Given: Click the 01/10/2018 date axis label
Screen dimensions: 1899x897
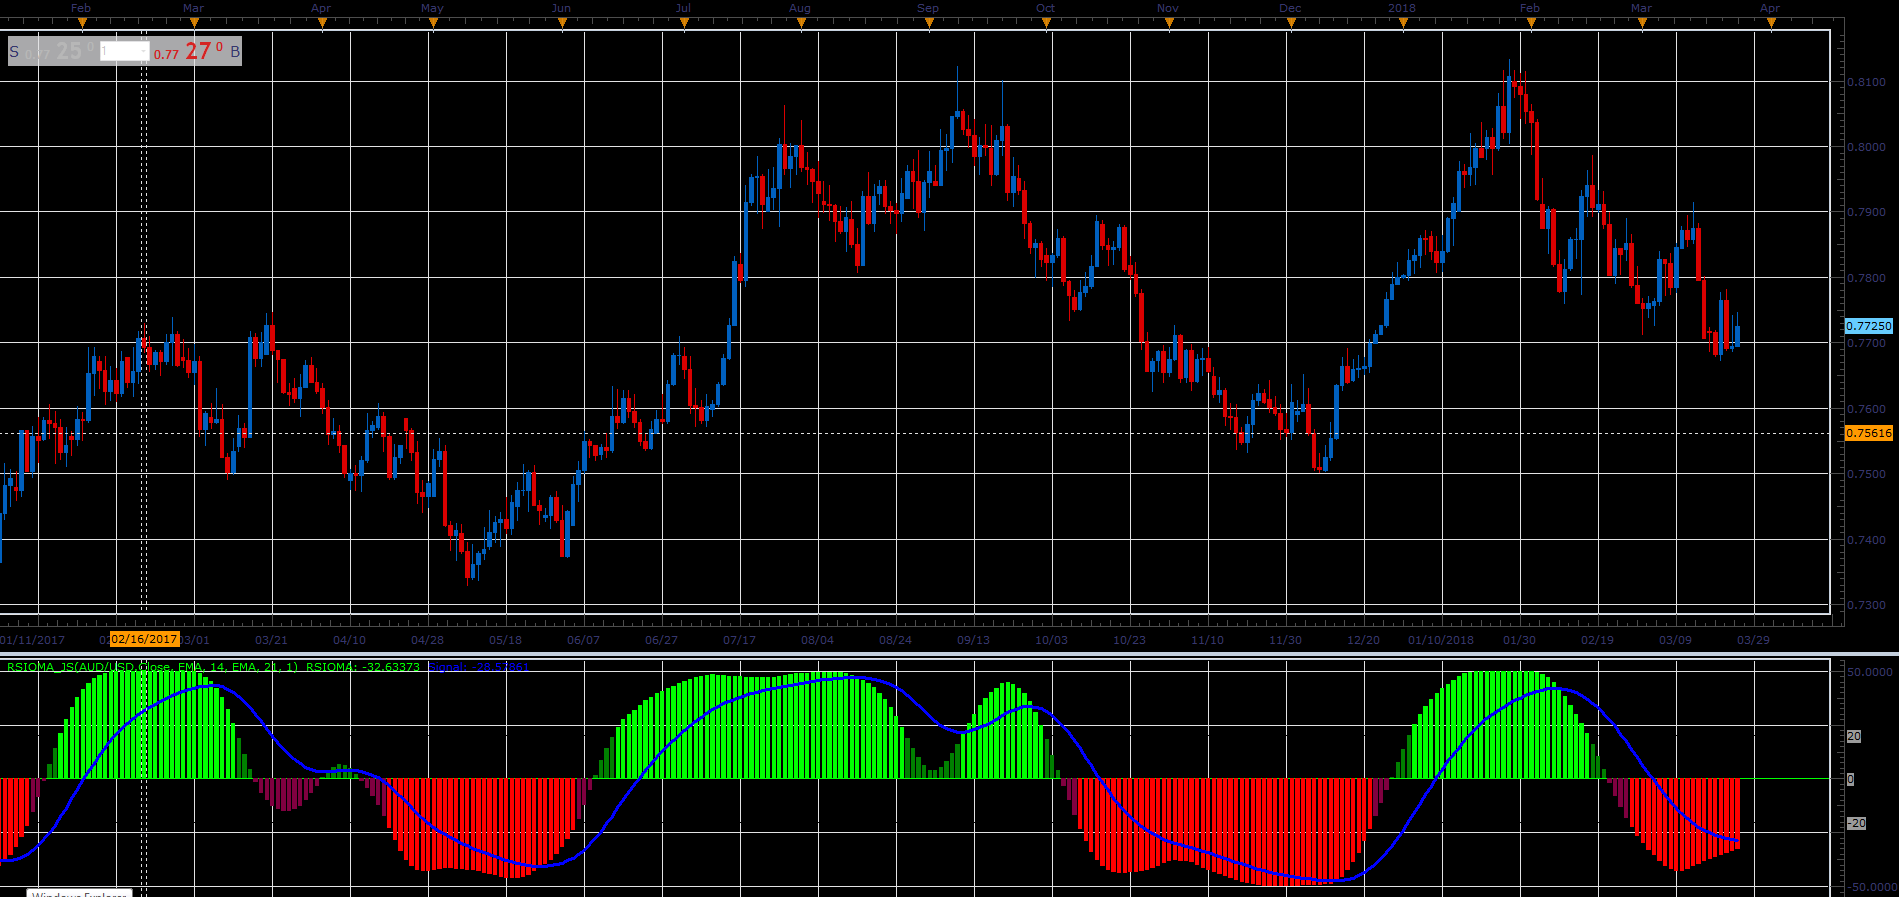Looking at the screenshot, I should [x=1441, y=640].
